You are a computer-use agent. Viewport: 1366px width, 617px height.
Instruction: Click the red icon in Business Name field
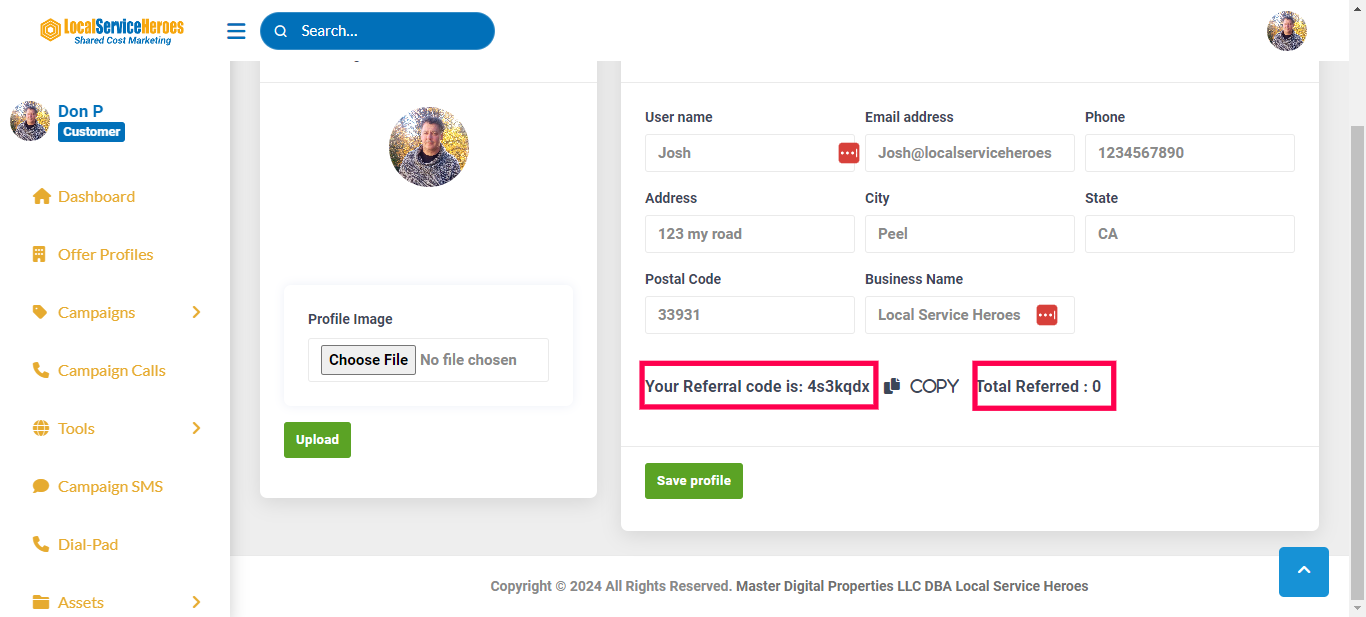coord(1046,315)
